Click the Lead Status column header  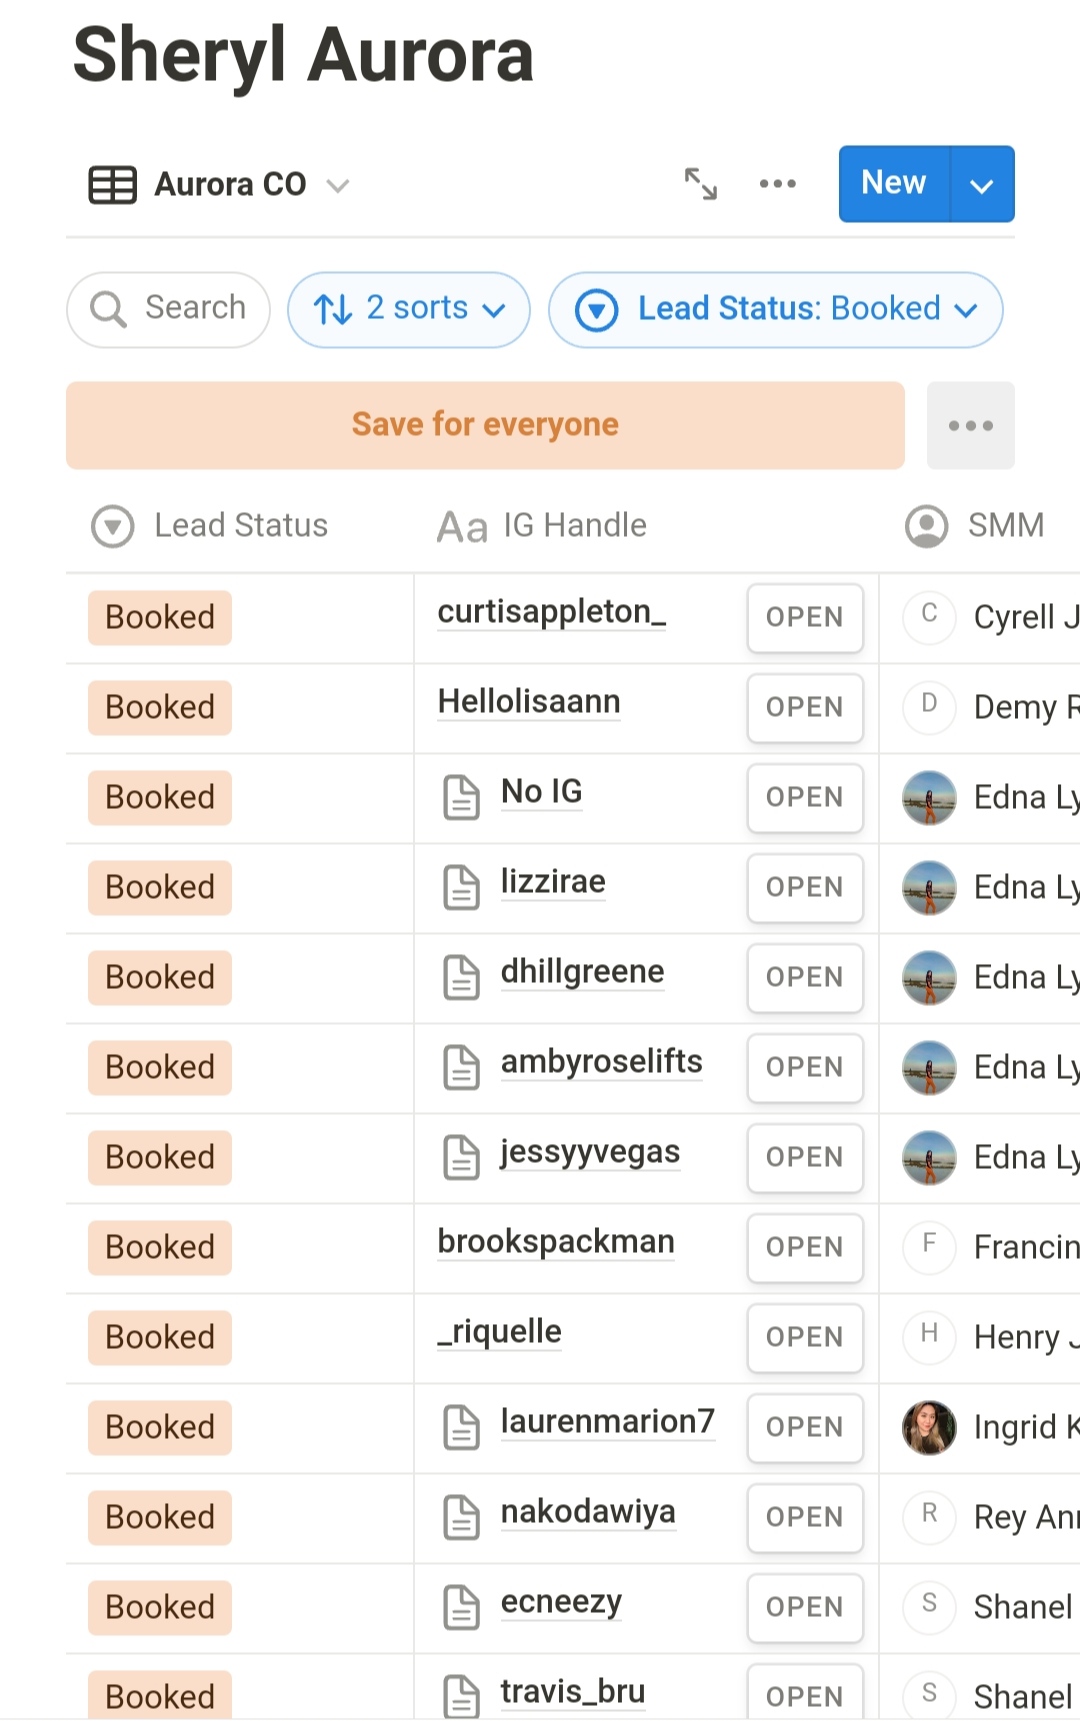coord(240,525)
